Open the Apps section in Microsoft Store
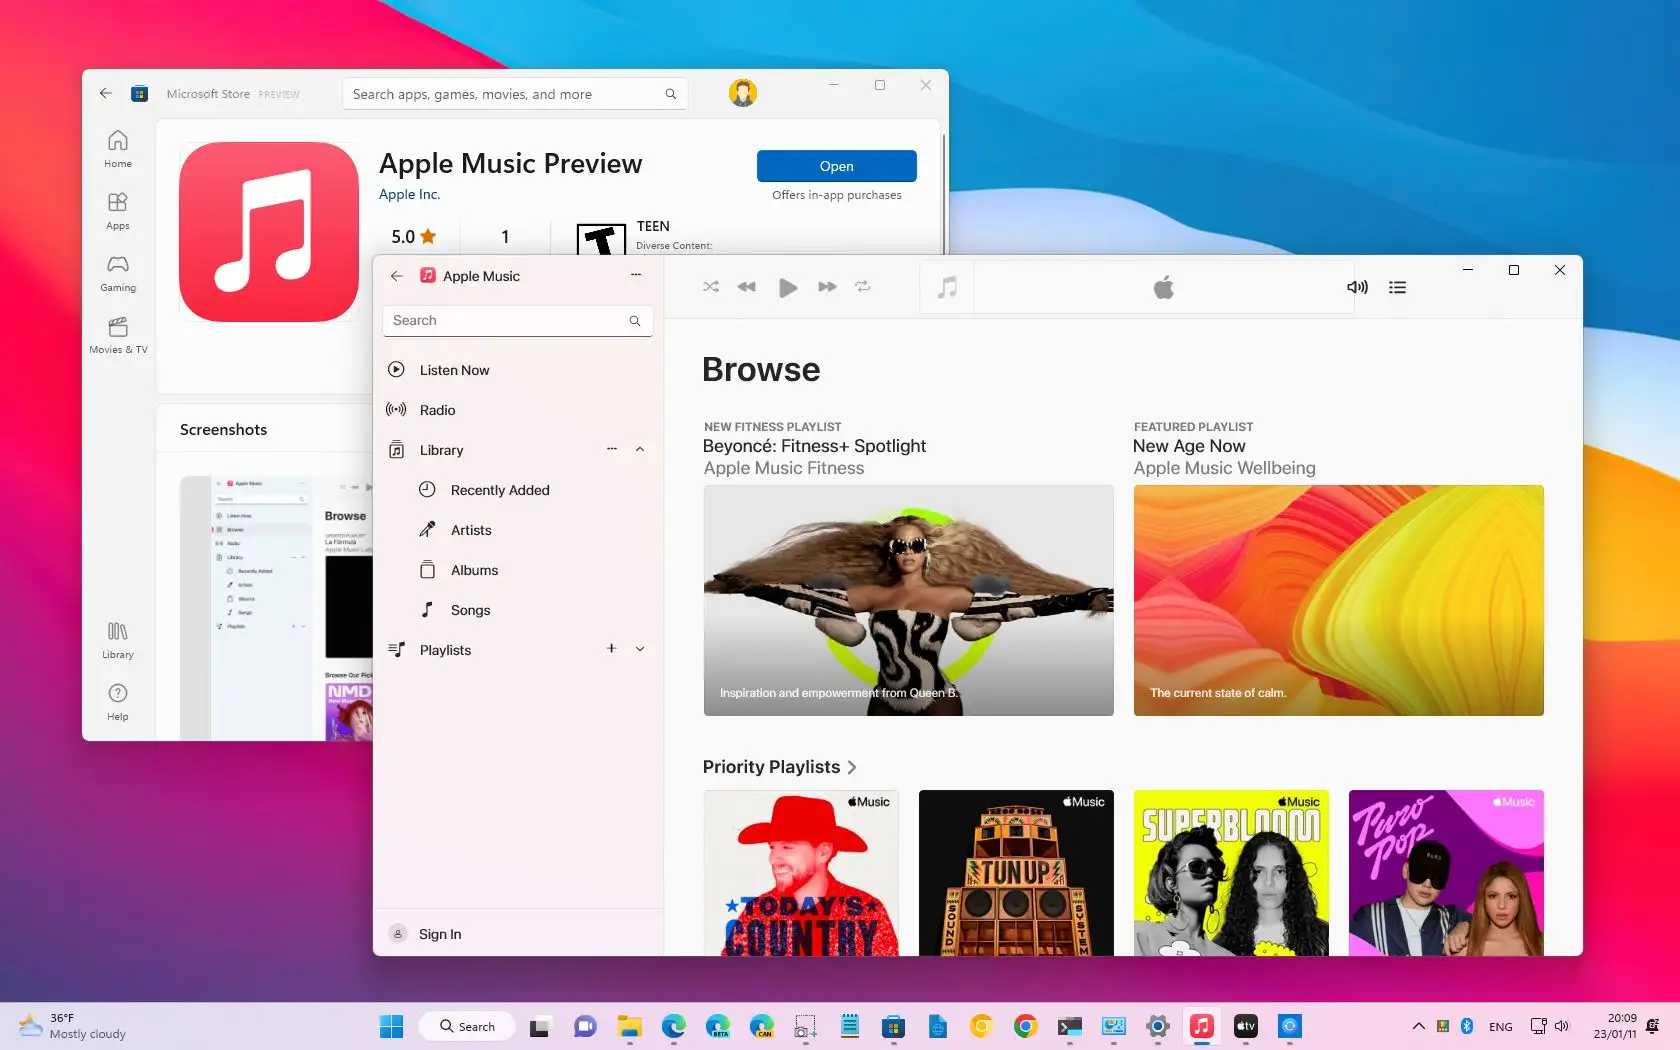Image resolution: width=1680 pixels, height=1050 pixels. click(x=117, y=211)
